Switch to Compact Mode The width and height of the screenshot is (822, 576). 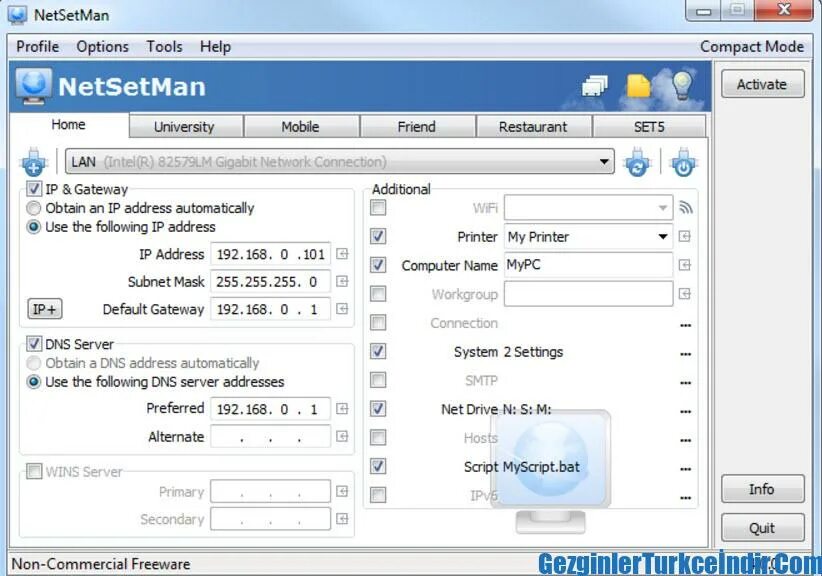752,47
